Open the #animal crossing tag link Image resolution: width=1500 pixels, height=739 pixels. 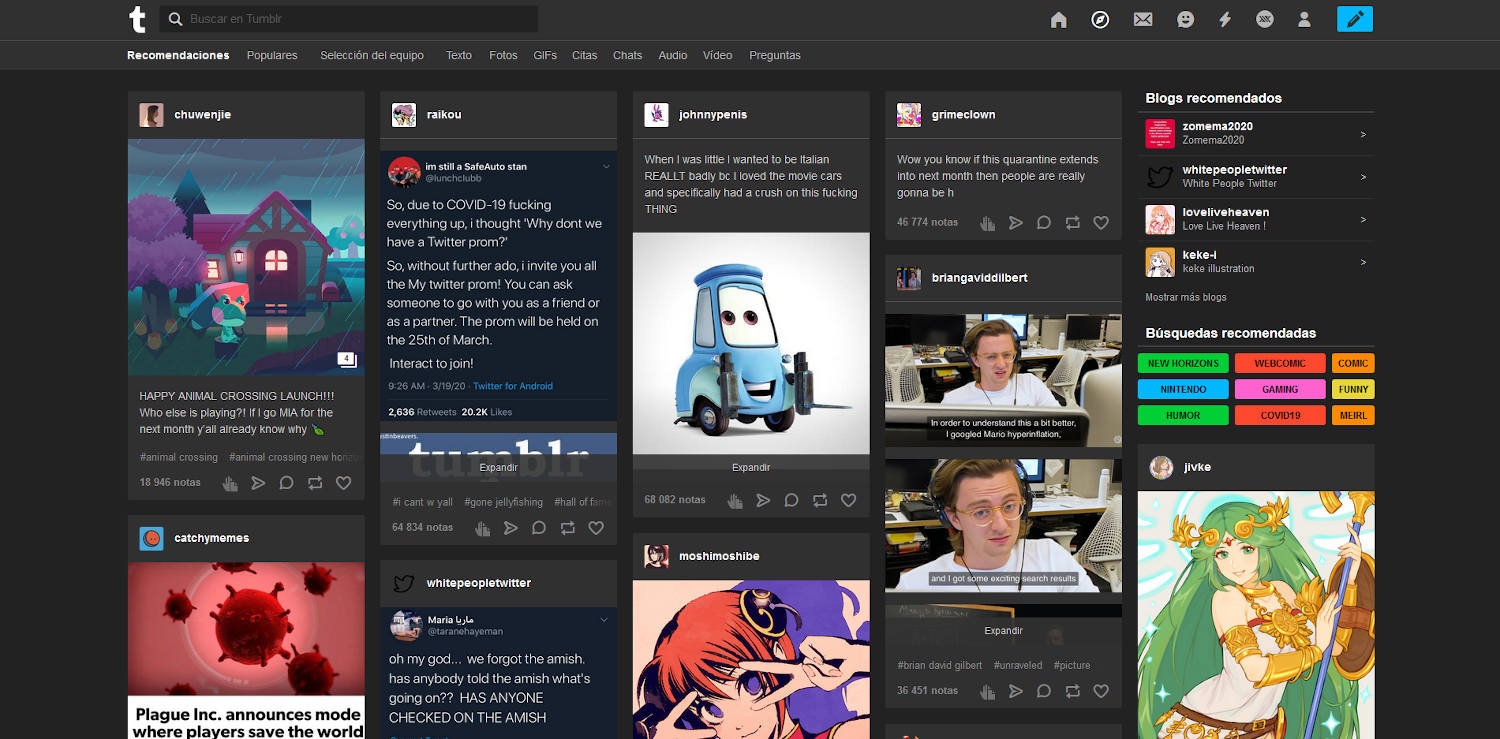[179, 457]
